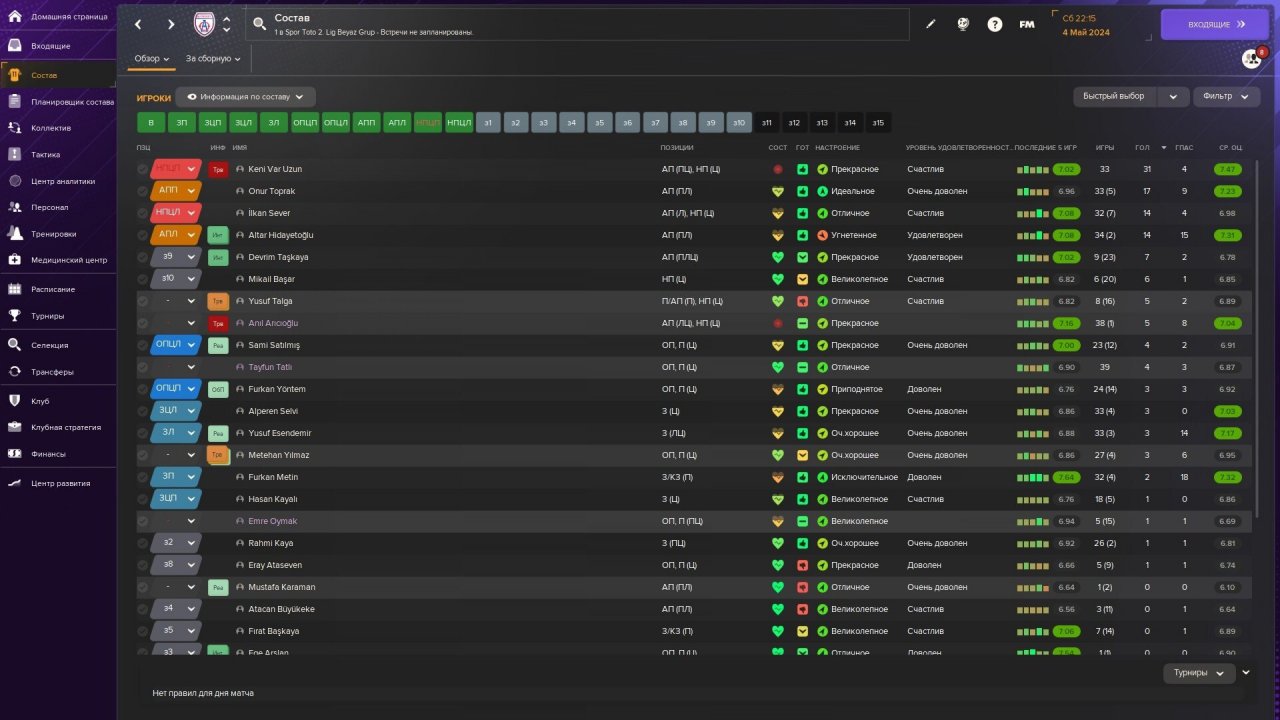The height and width of the screenshot is (720, 1280).
Task: Click the pencil edit icon in top bar
Action: click(931, 24)
